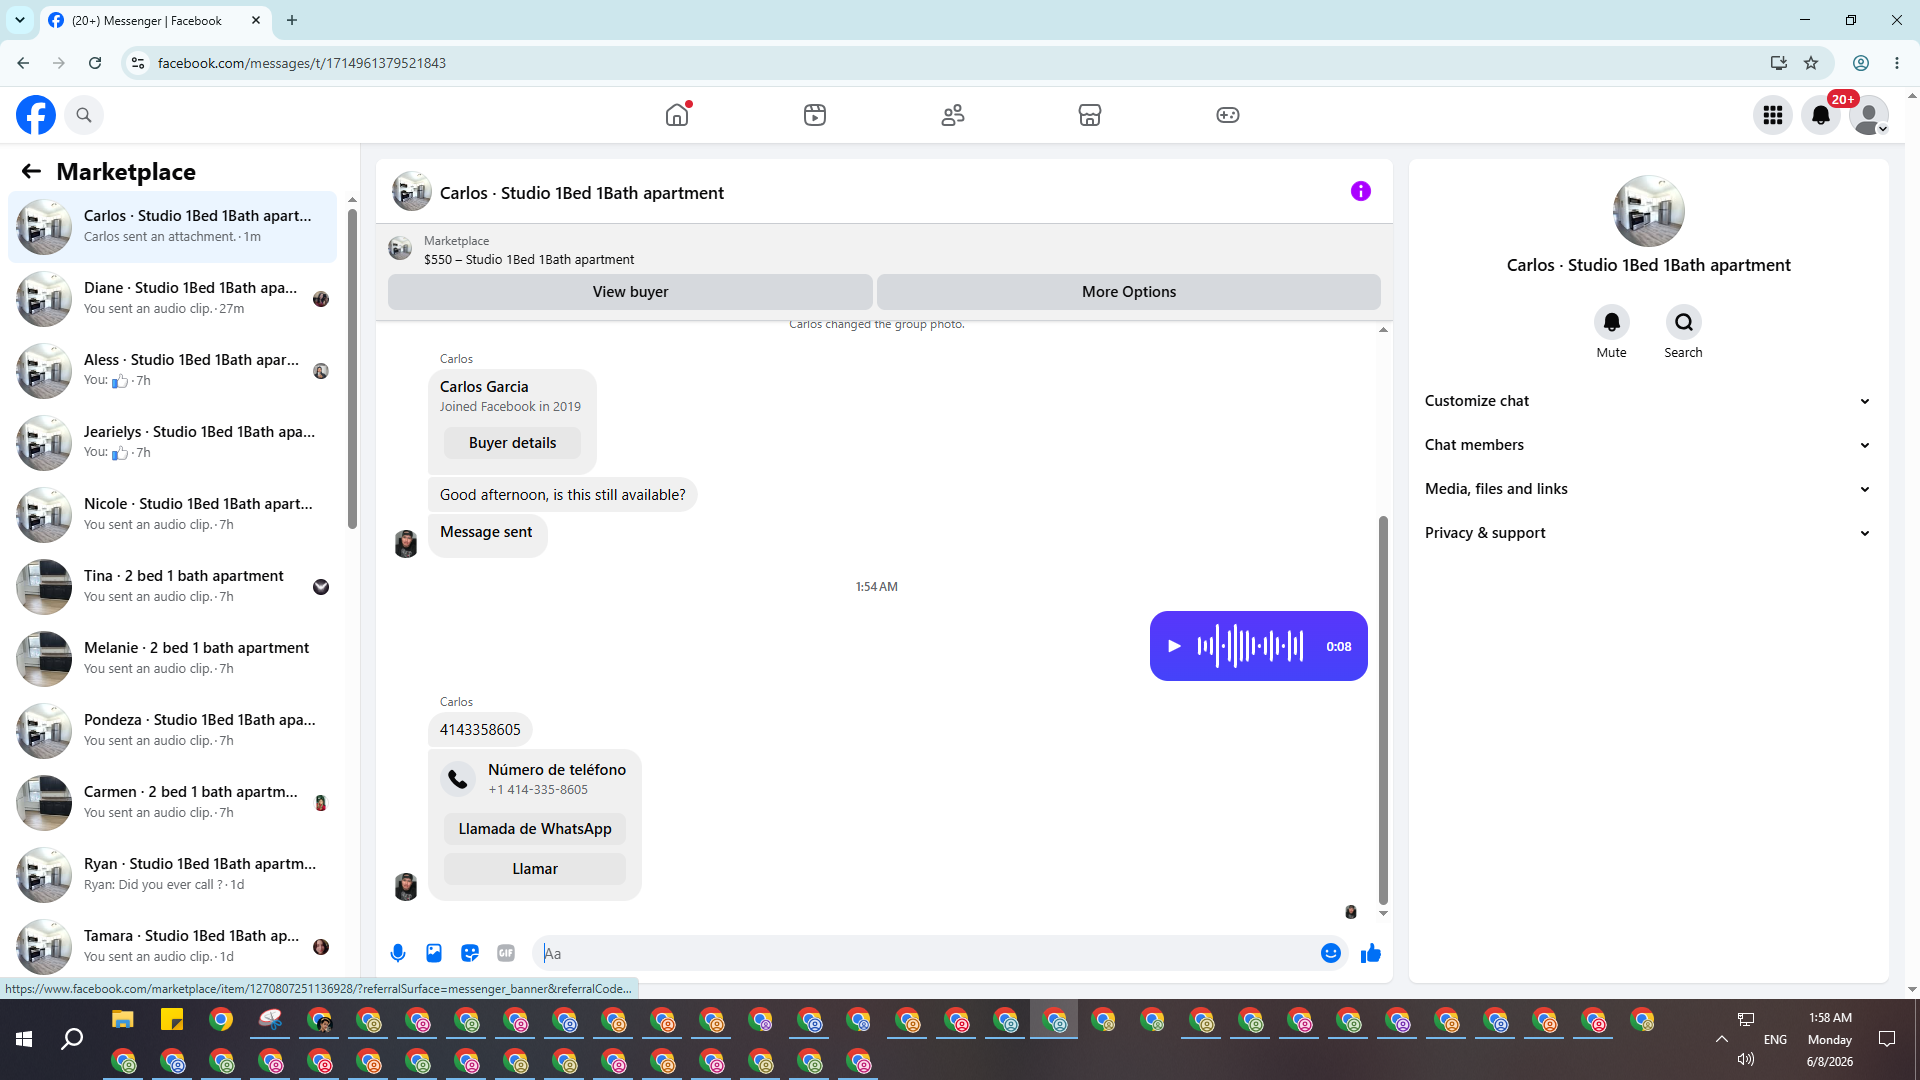Open Melanie's 2 bed 1 bath chat
1920x1080 pixels.
(173, 659)
